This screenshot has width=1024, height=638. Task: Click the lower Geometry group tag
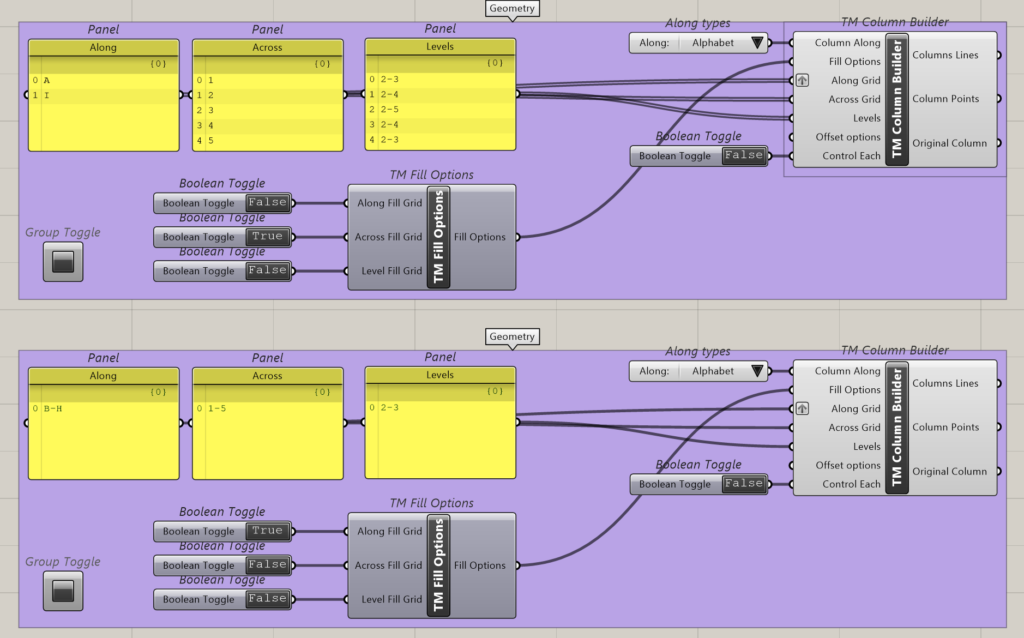(512, 337)
